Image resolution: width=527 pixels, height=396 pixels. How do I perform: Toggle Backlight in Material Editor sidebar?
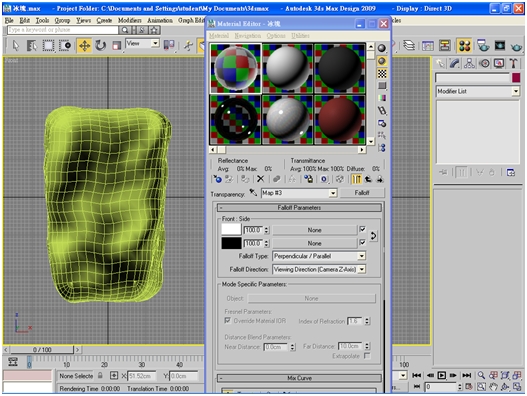point(381,61)
